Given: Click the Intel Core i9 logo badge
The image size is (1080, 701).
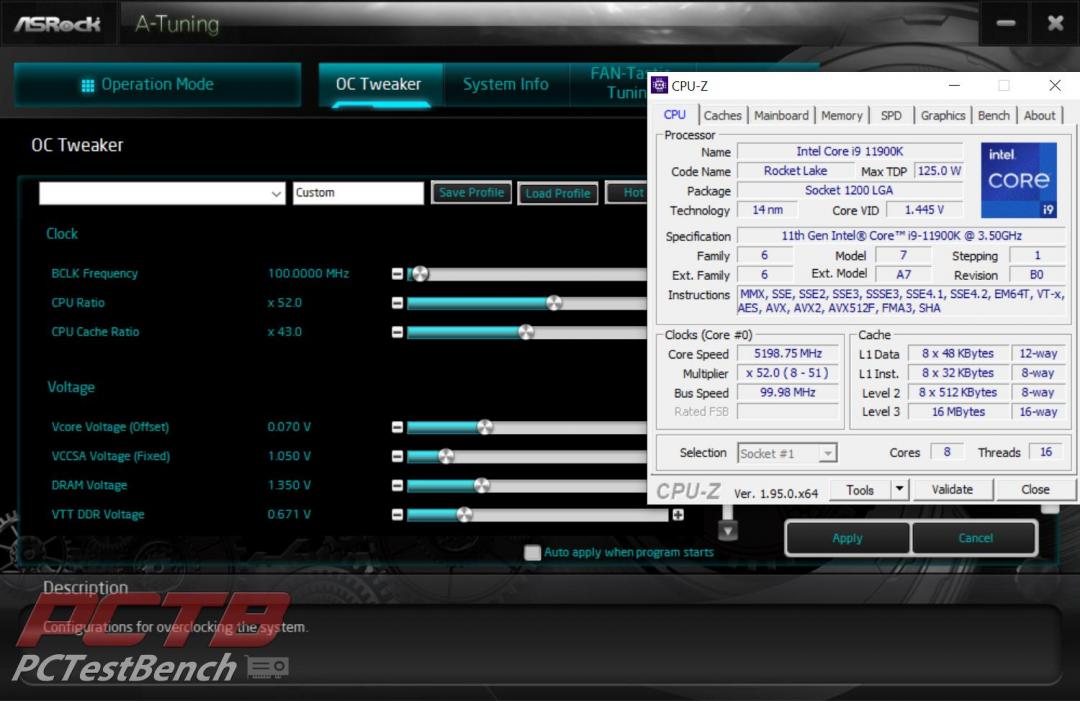Looking at the screenshot, I should point(1019,180).
